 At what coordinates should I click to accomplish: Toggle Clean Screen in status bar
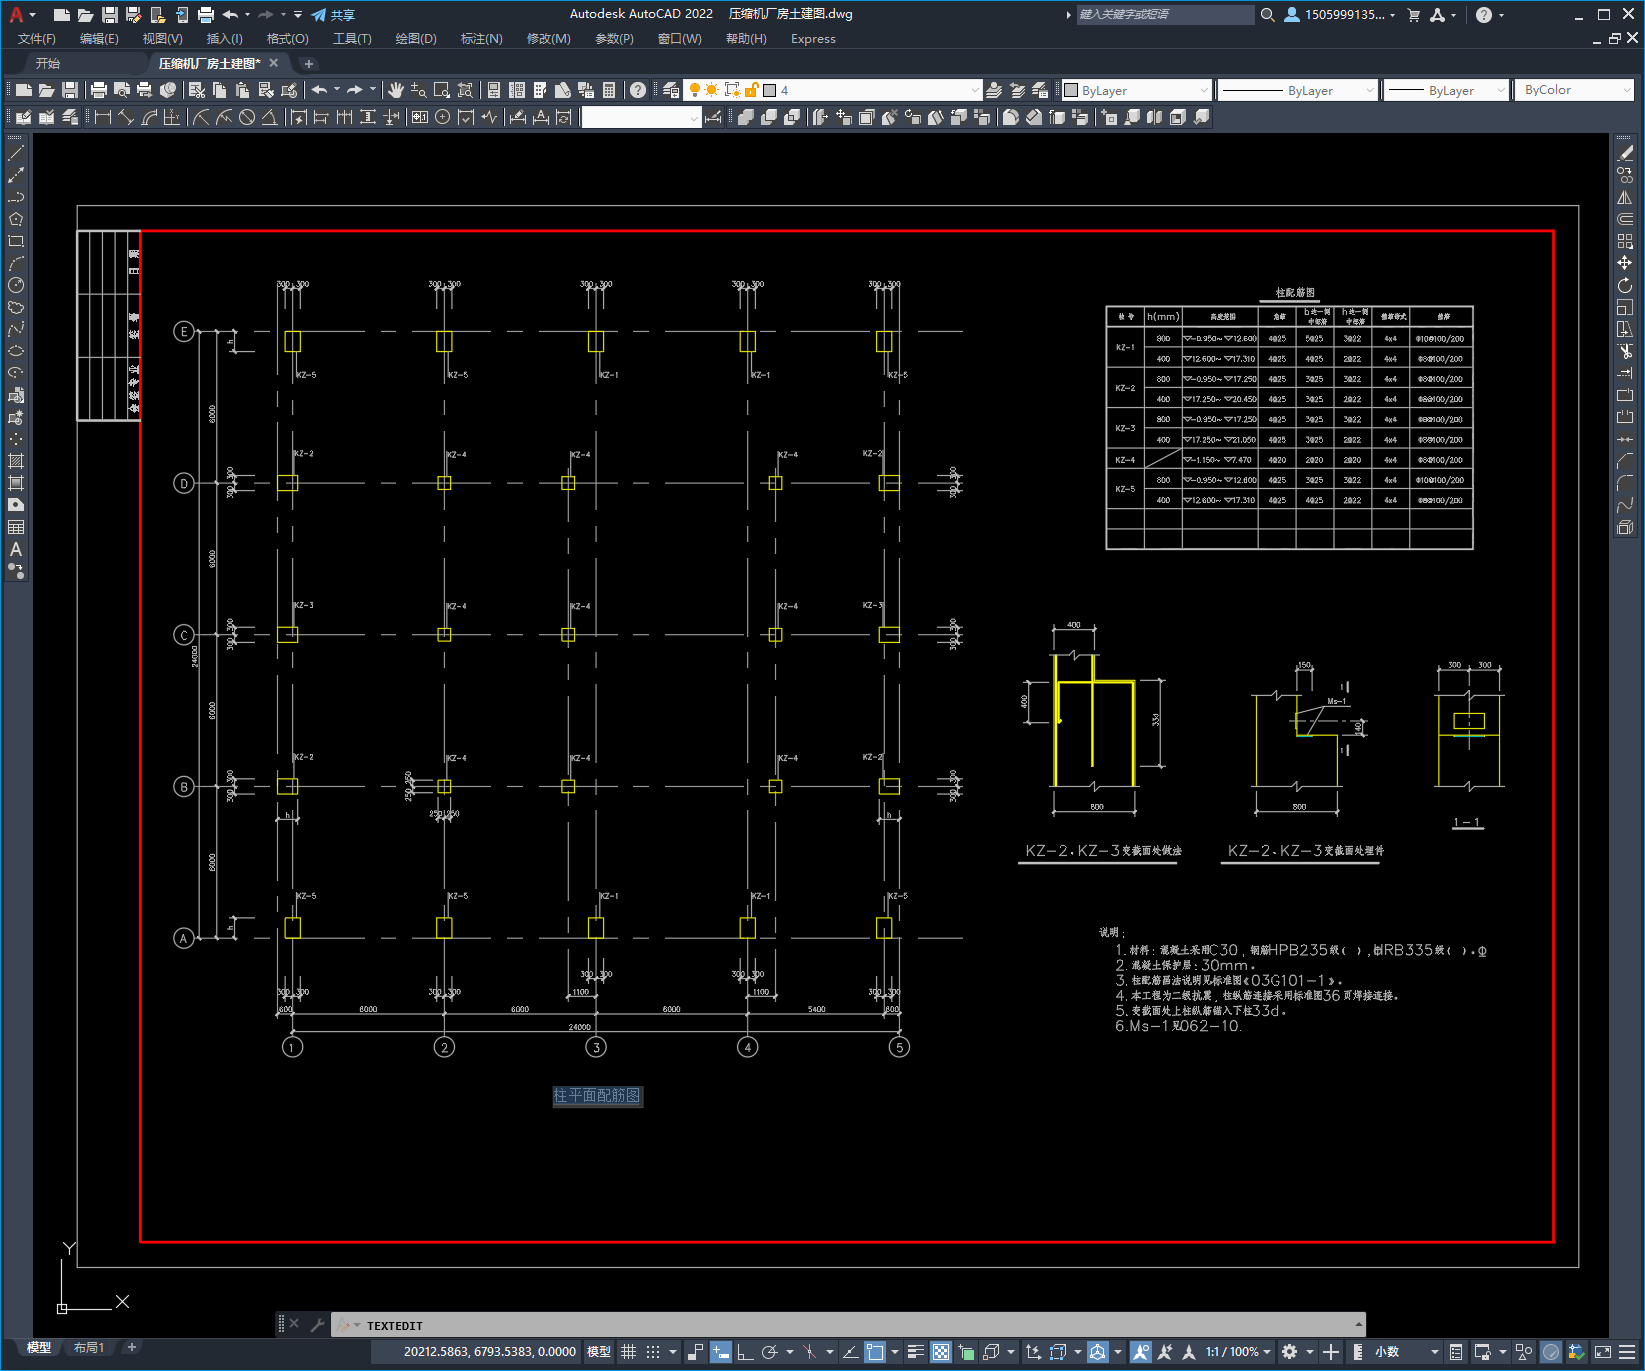[1602, 1352]
